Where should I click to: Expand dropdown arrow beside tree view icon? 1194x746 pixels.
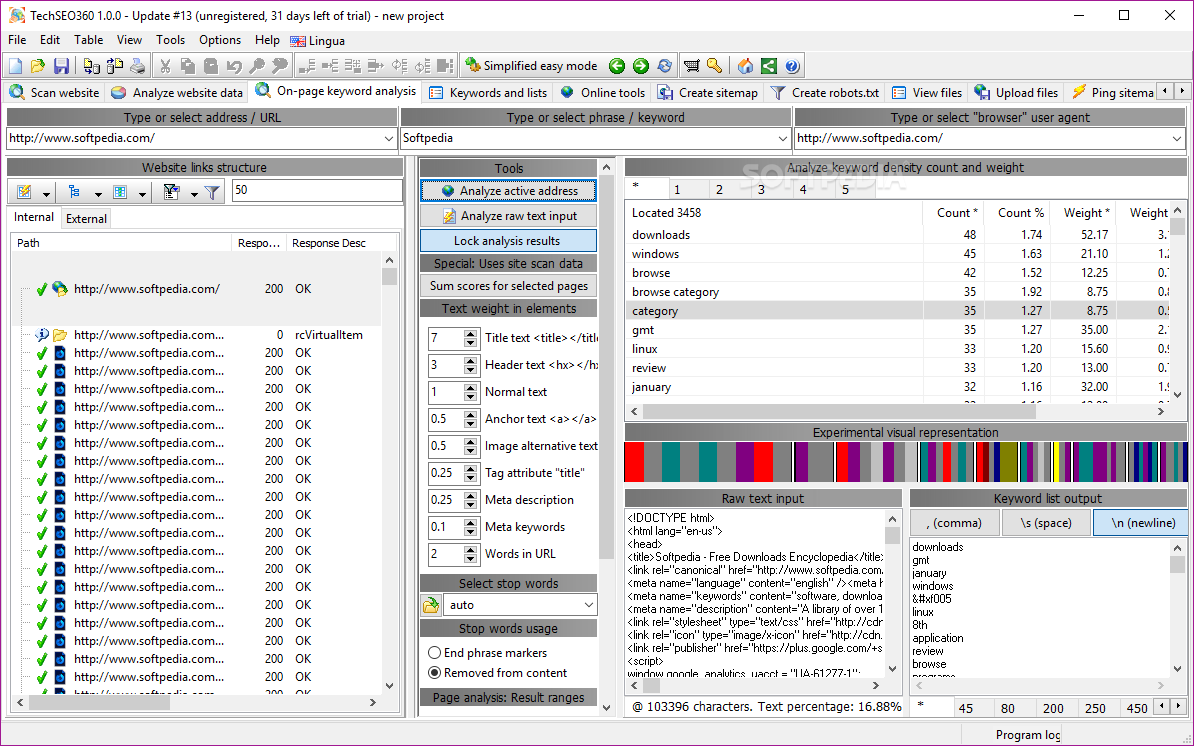pyautogui.click(x=97, y=194)
